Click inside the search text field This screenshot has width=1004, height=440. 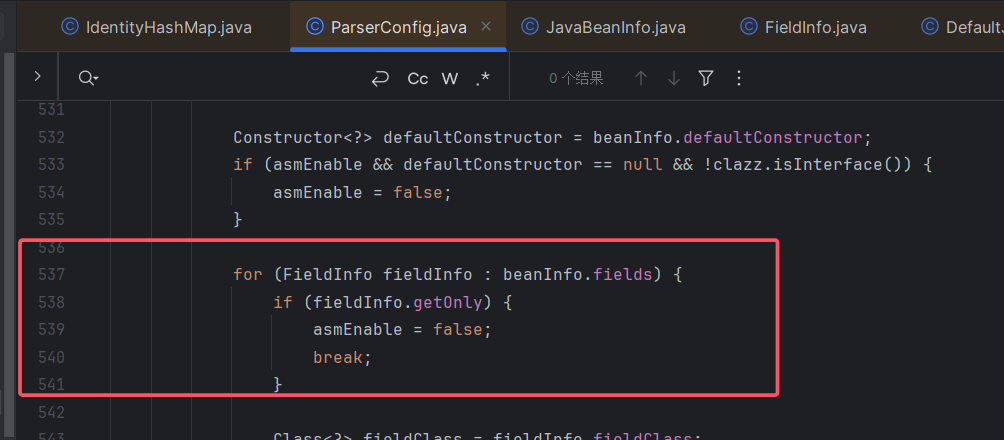coord(230,78)
